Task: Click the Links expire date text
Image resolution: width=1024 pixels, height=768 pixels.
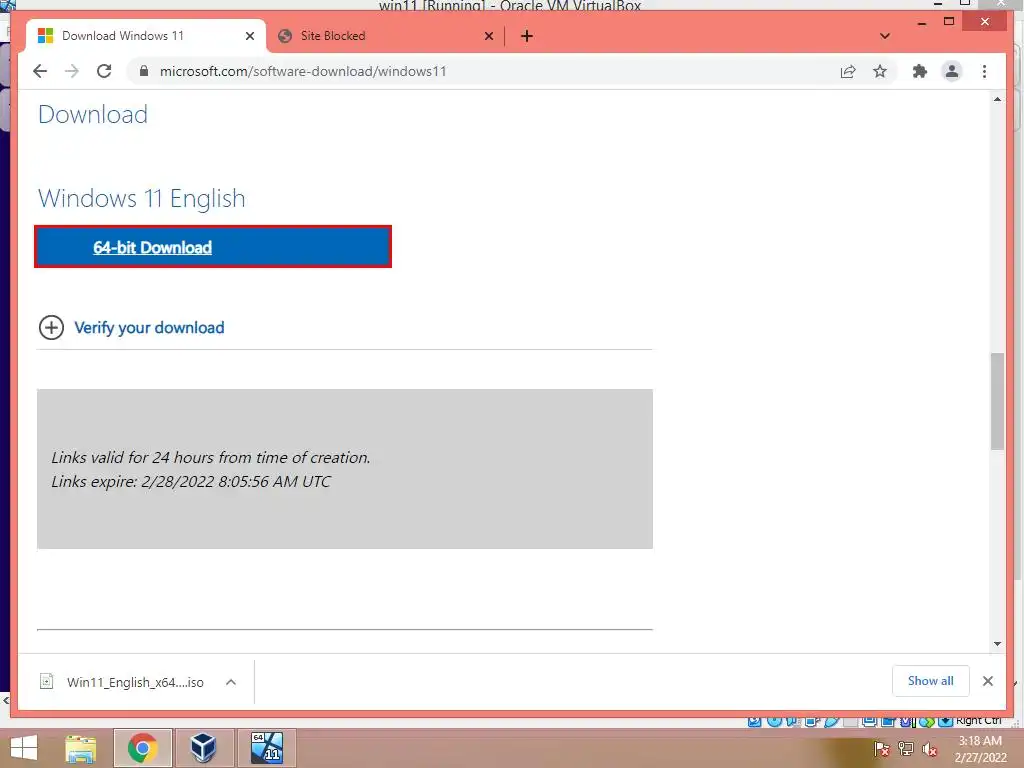Action: [x=191, y=482]
